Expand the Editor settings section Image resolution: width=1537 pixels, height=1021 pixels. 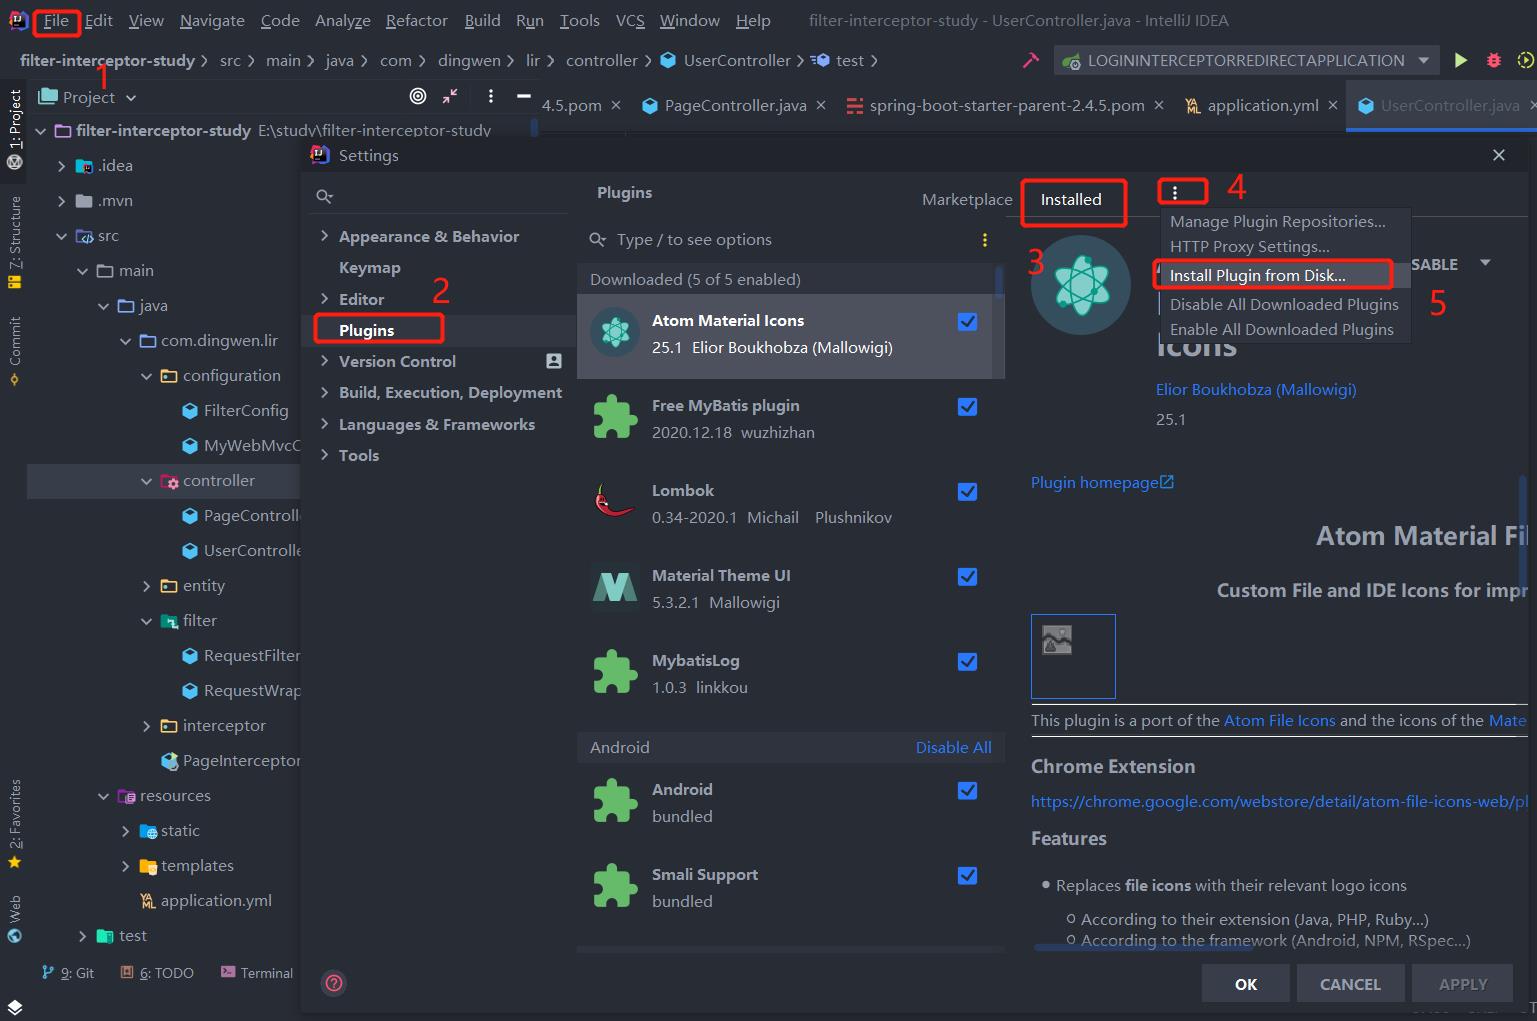click(x=324, y=299)
